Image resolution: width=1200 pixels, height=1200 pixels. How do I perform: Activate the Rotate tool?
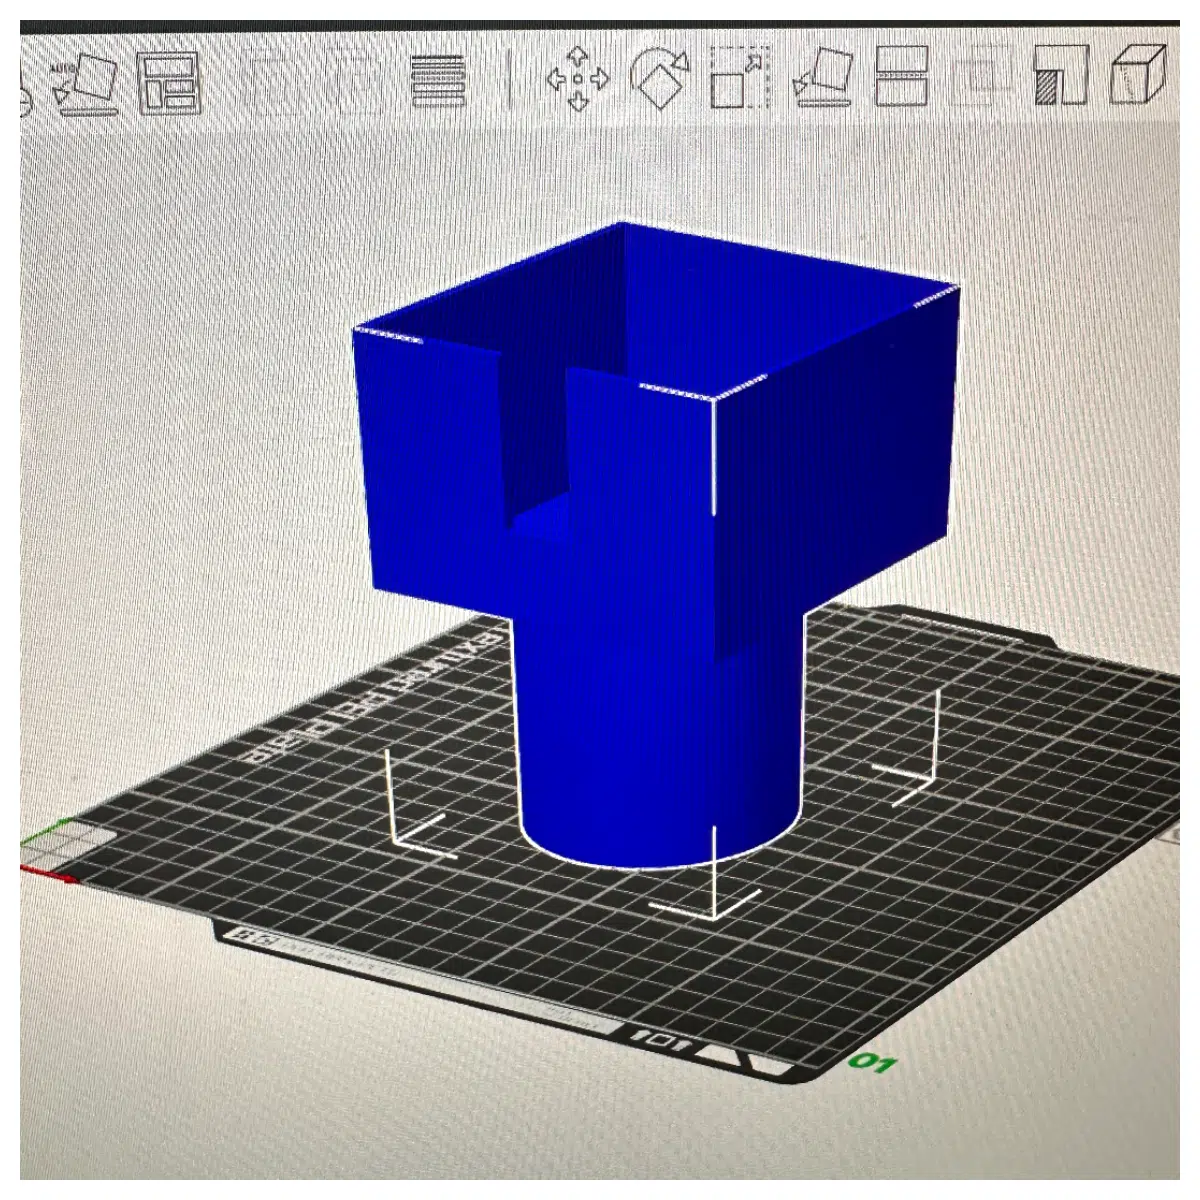(x=660, y=76)
